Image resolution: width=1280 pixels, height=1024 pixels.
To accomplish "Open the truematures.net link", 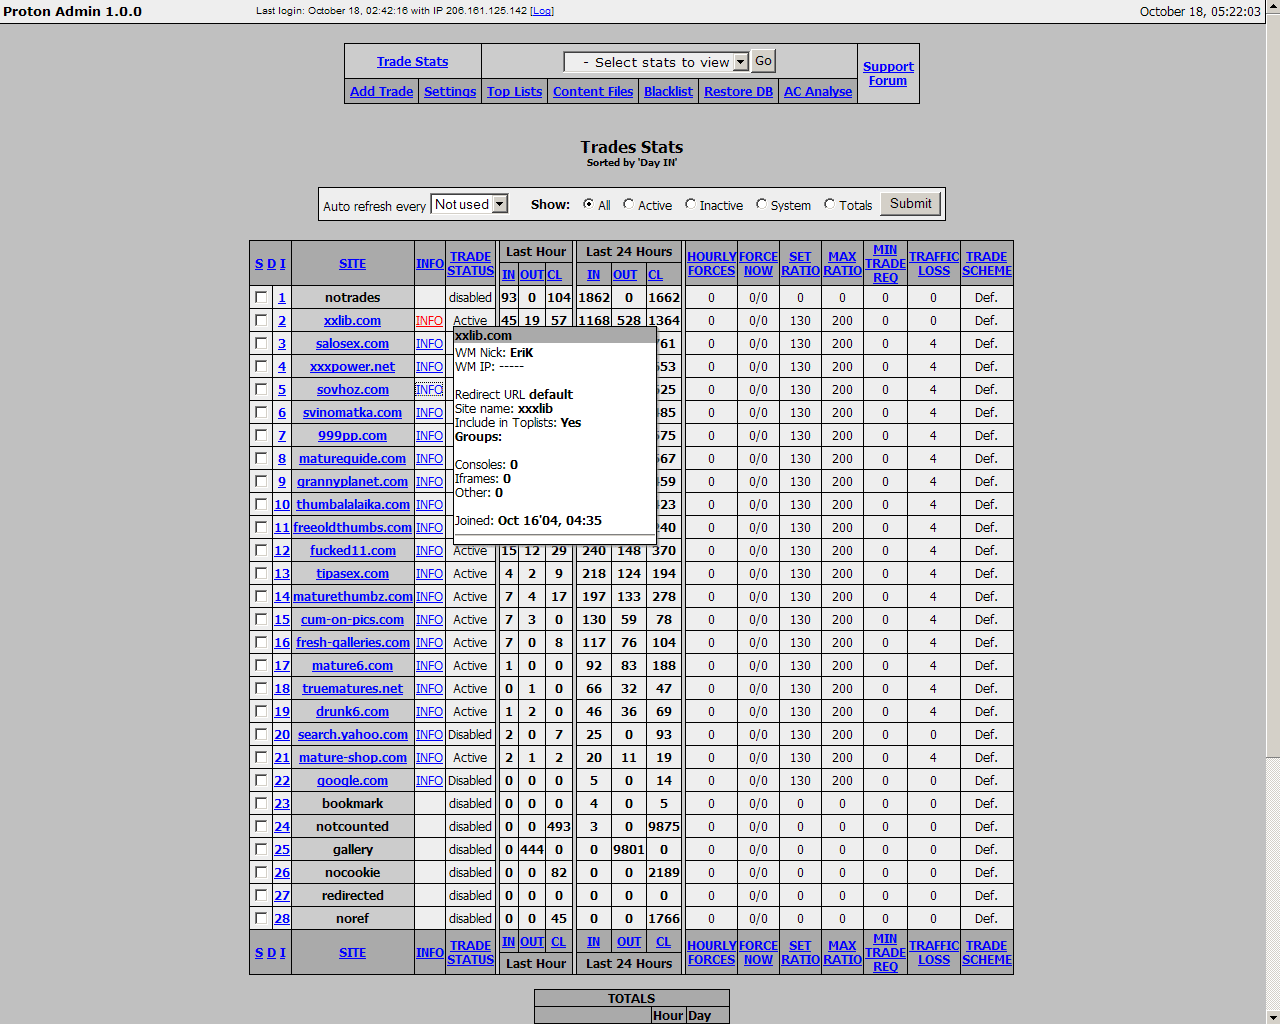I will point(352,688).
